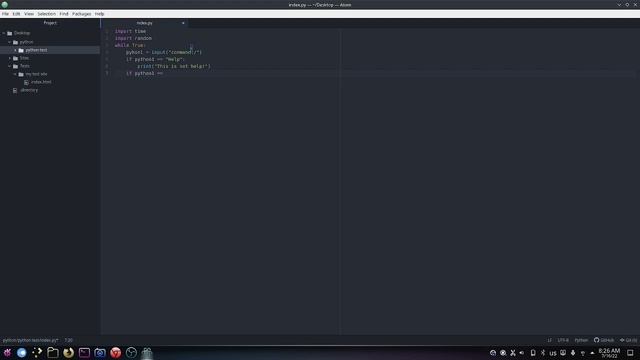Click the Atom logo in title bar
The image size is (640, 360).
click(5, 5)
